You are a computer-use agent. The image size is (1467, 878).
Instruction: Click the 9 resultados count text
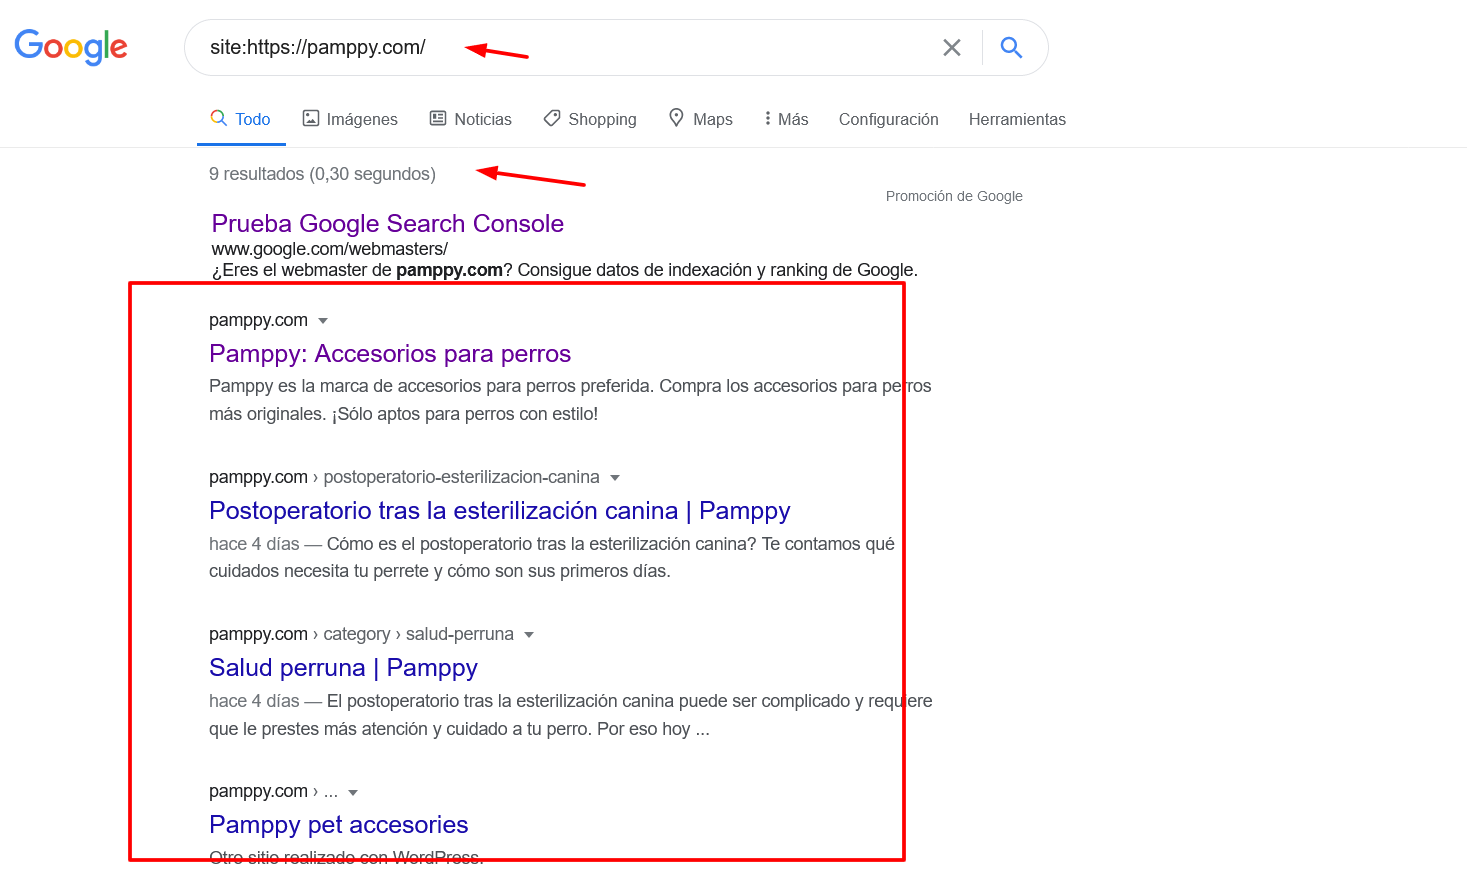coord(322,174)
